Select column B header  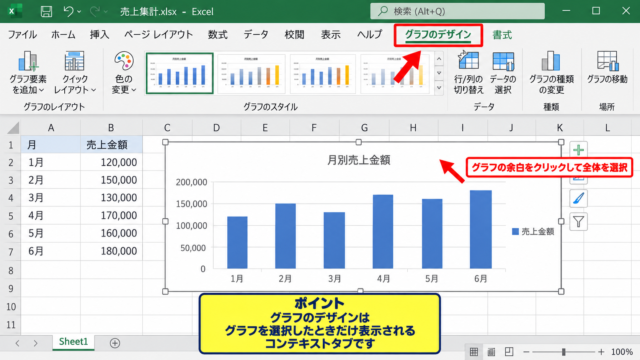(x=111, y=128)
